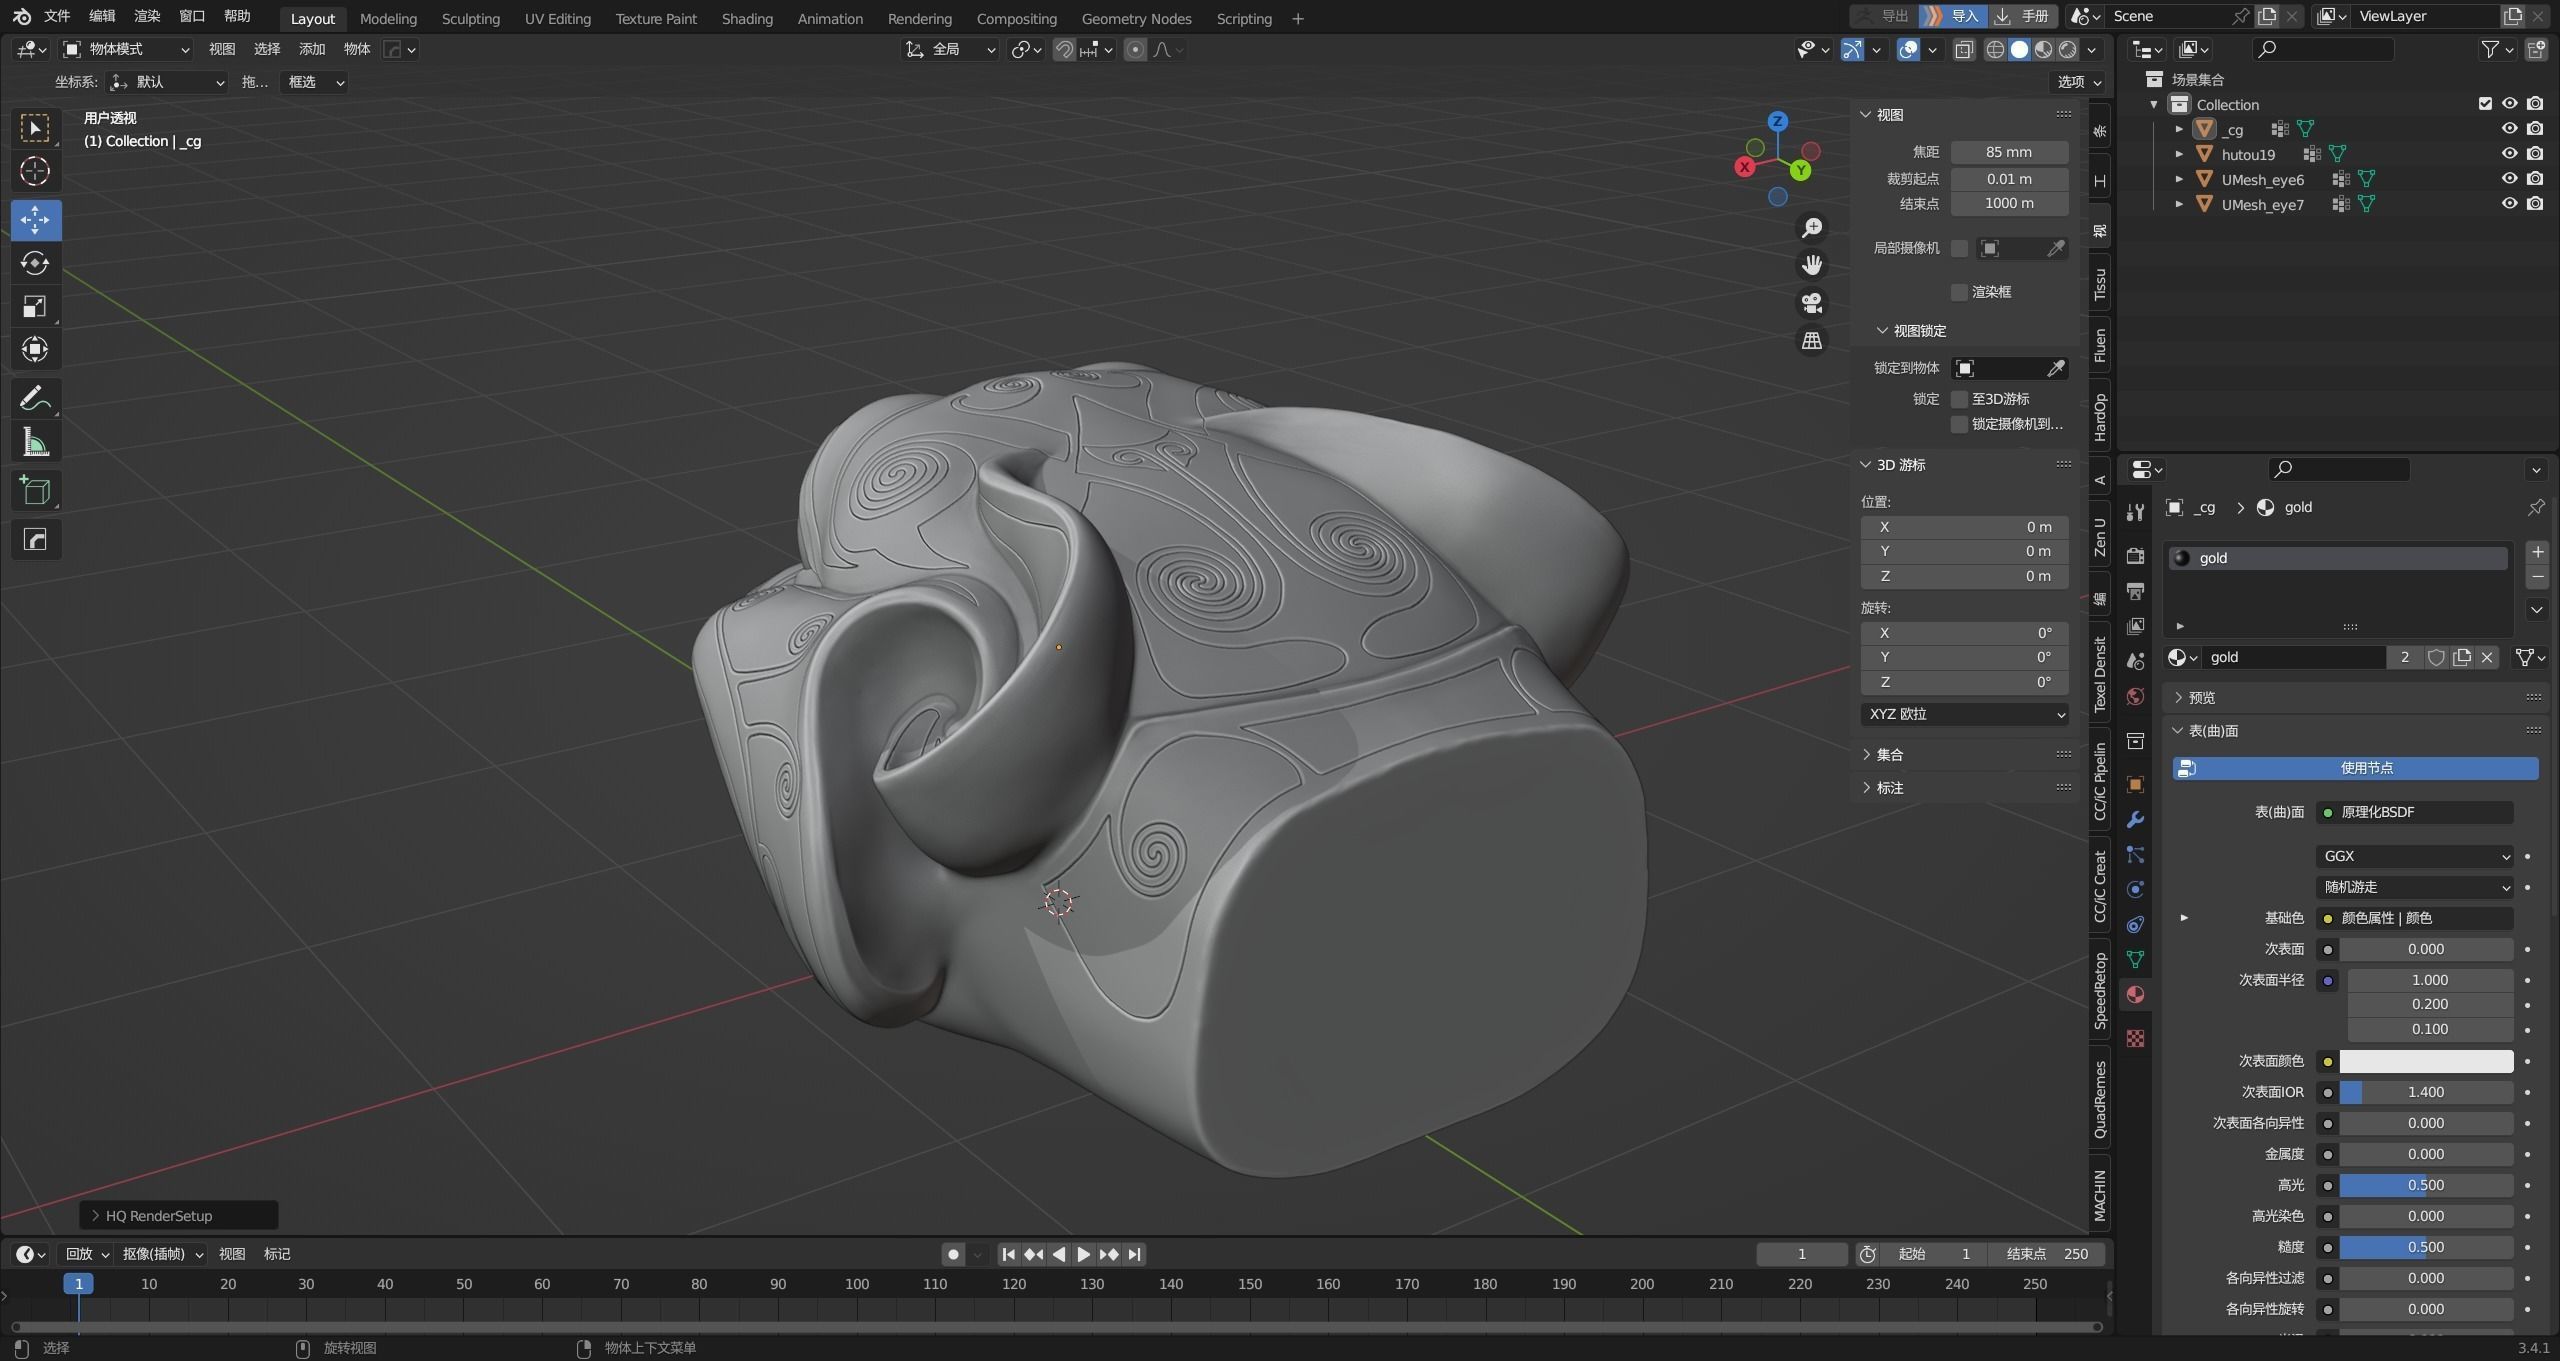The height and width of the screenshot is (1361, 2560).
Task: Select the Scale tool
Action: 35,306
